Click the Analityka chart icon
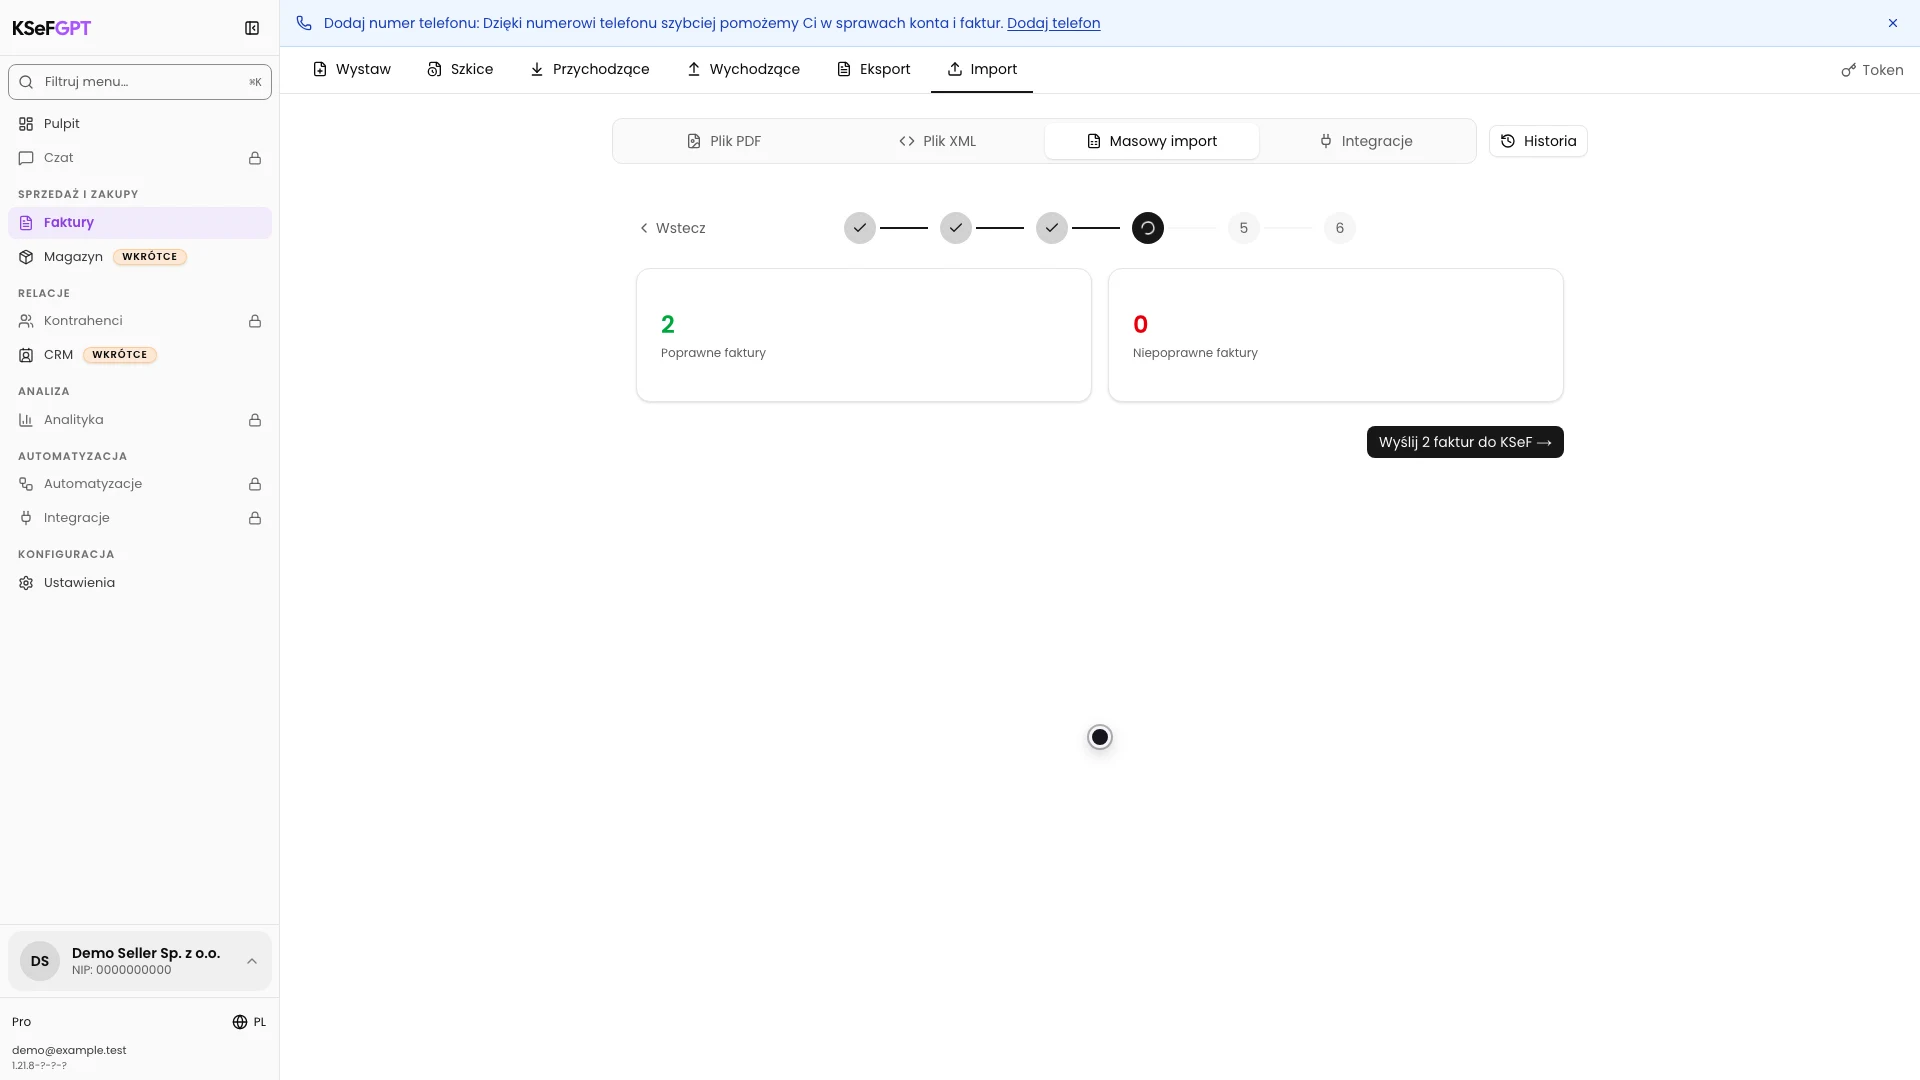Viewport: 1920px width, 1080px height. [26, 420]
